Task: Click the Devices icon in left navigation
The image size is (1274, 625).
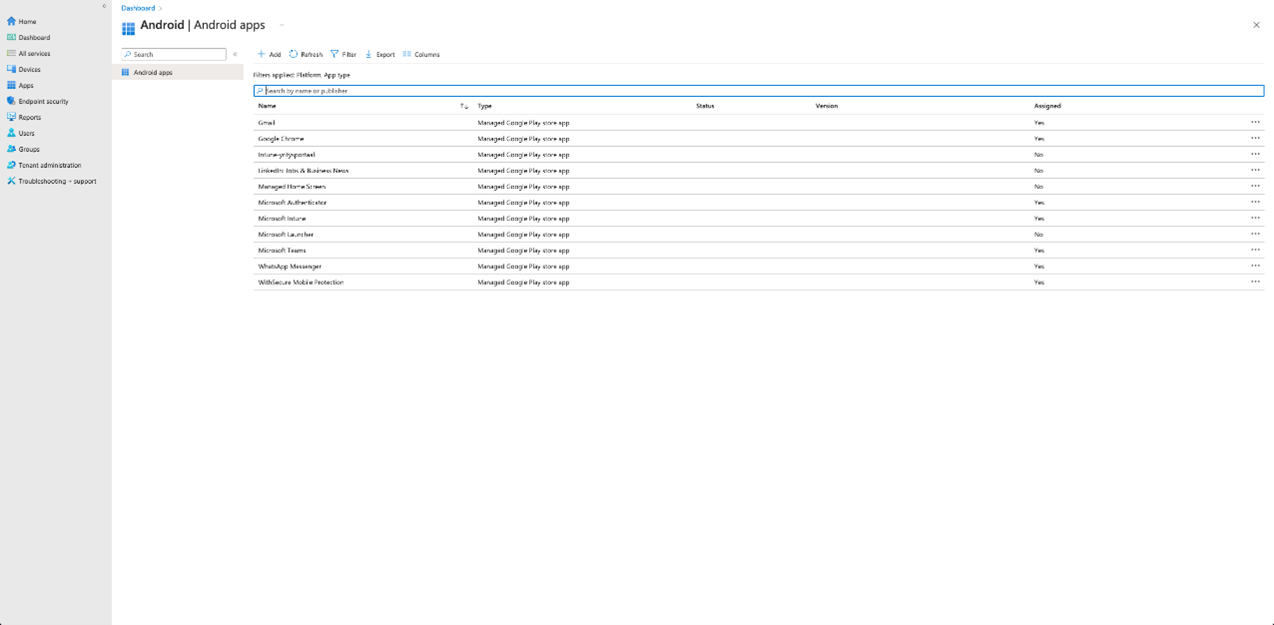Action: (11, 69)
